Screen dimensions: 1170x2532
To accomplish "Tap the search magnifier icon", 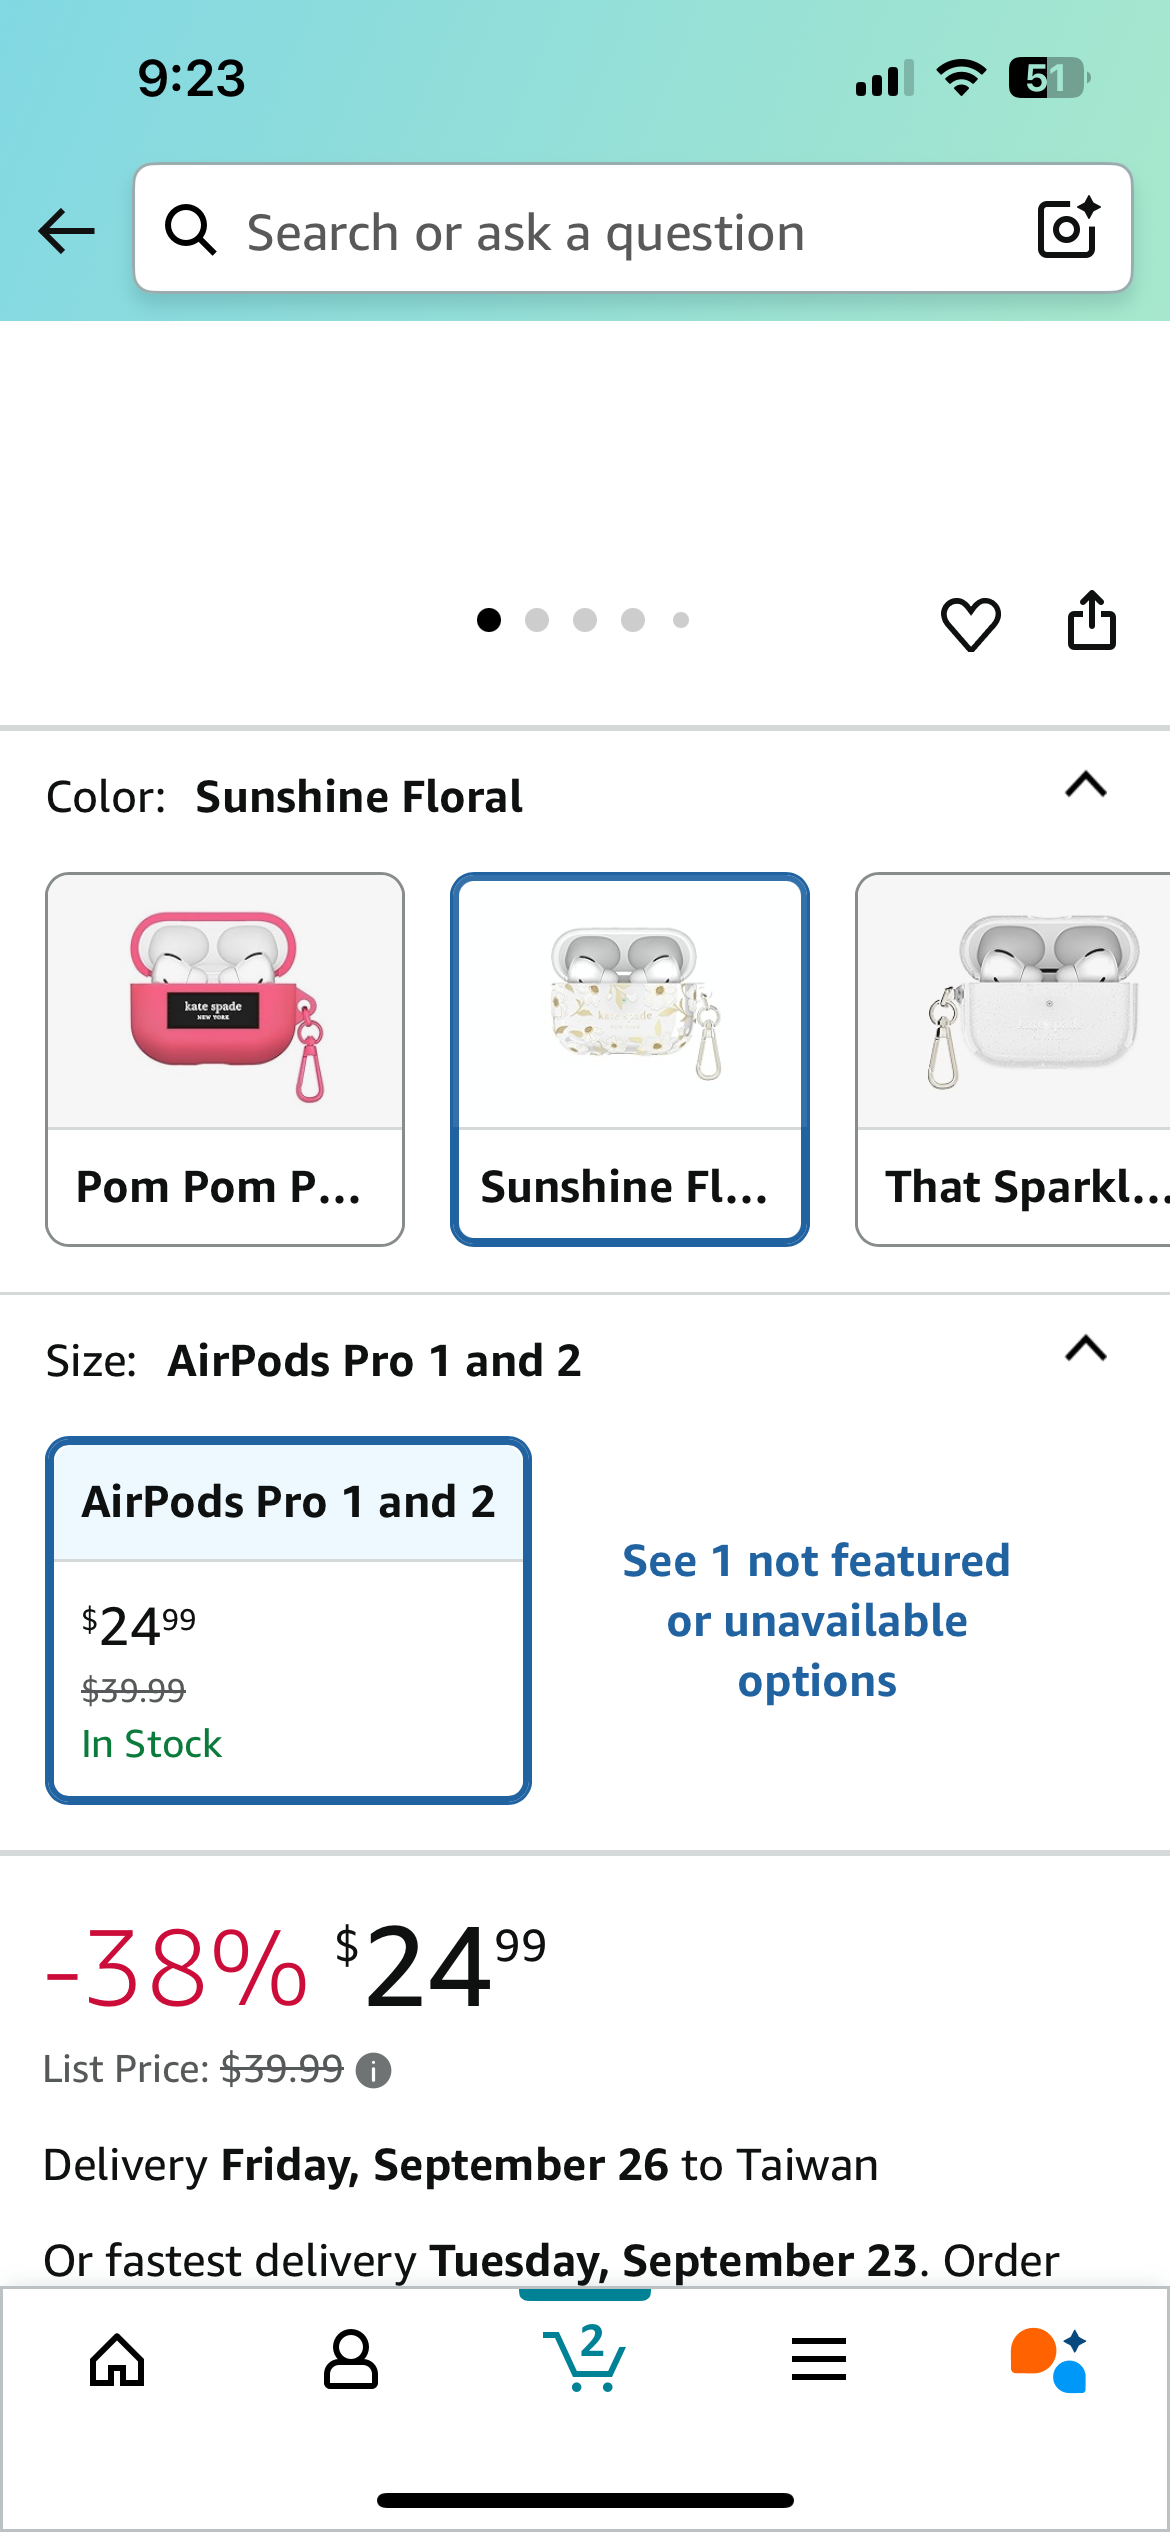I will 190,230.
